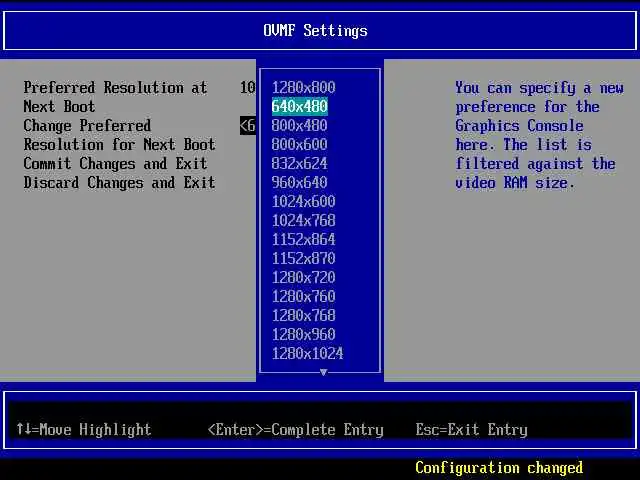Click the OVMF Settings title
Screen dimensions: 640x480
point(315,31)
